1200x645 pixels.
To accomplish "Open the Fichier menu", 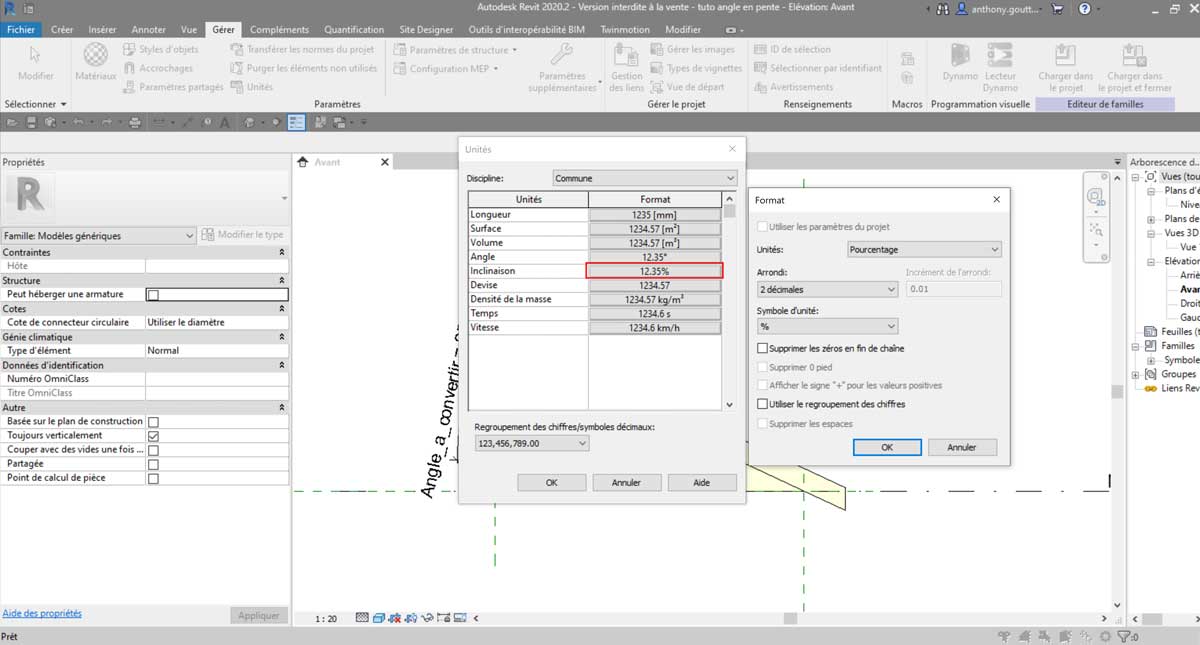I will point(20,30).
